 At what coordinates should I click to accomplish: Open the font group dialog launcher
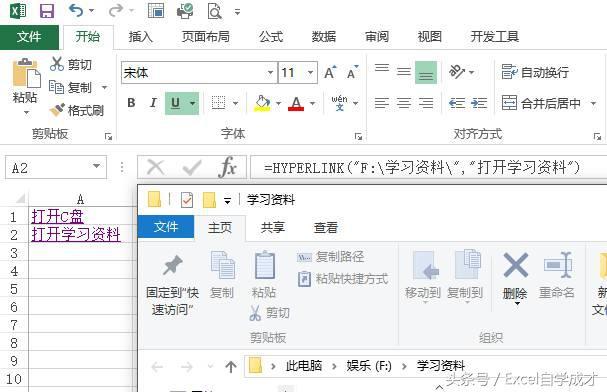point(358,136)
